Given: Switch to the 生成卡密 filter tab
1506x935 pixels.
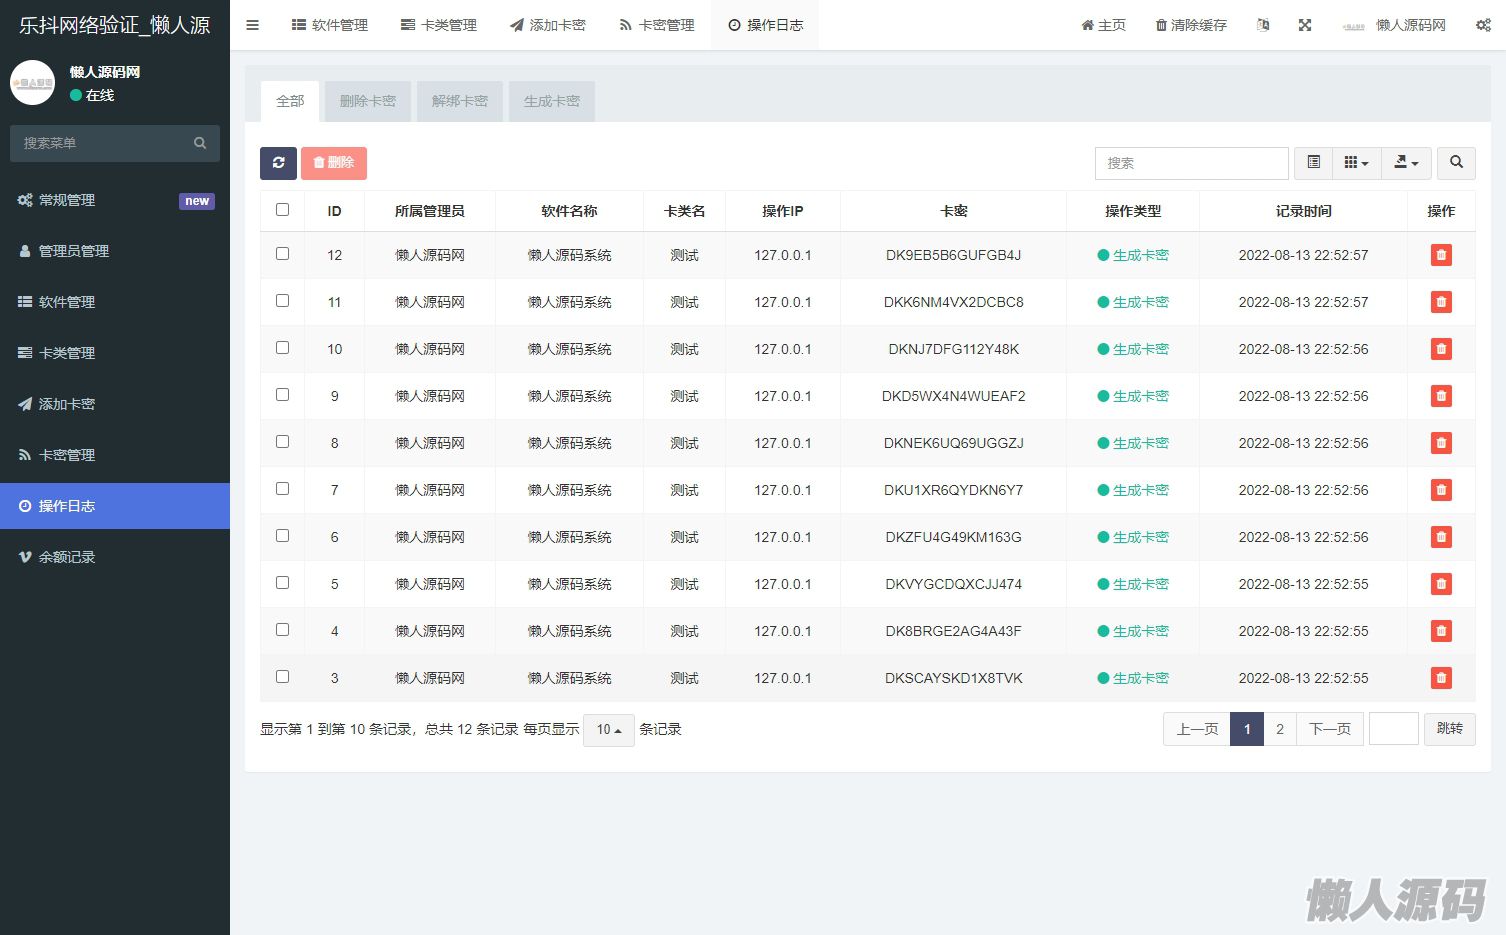Looking at the screenshot, I should [x=551, y=101].
